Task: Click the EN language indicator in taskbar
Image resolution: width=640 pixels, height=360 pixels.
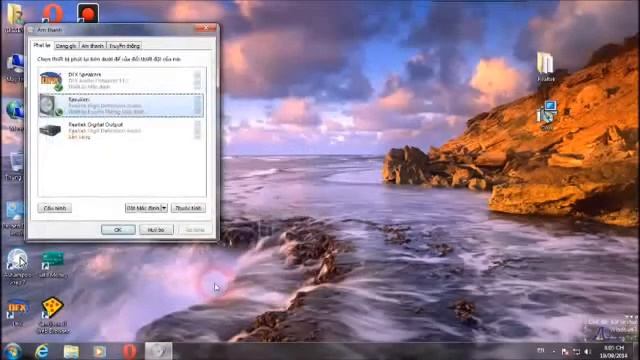Action: coord(540,351)
